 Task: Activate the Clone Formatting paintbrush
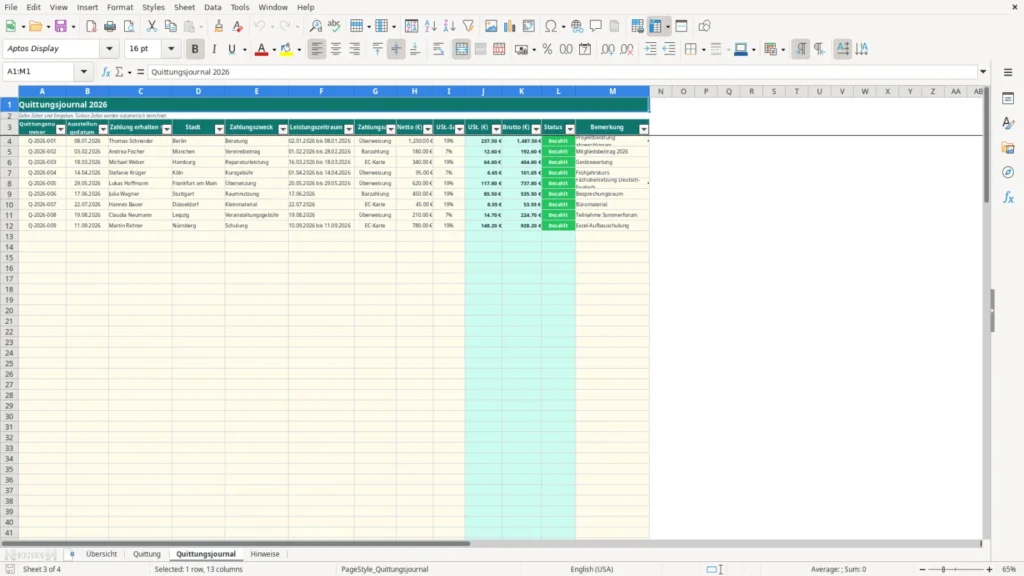[219, 26]
